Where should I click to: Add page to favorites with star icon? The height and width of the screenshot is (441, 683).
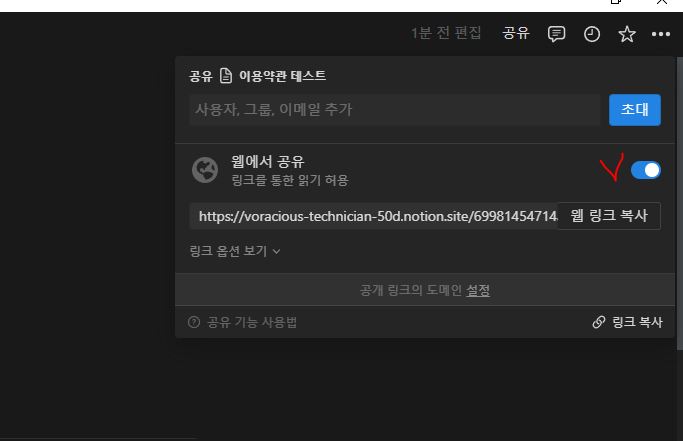pos(627,34)
